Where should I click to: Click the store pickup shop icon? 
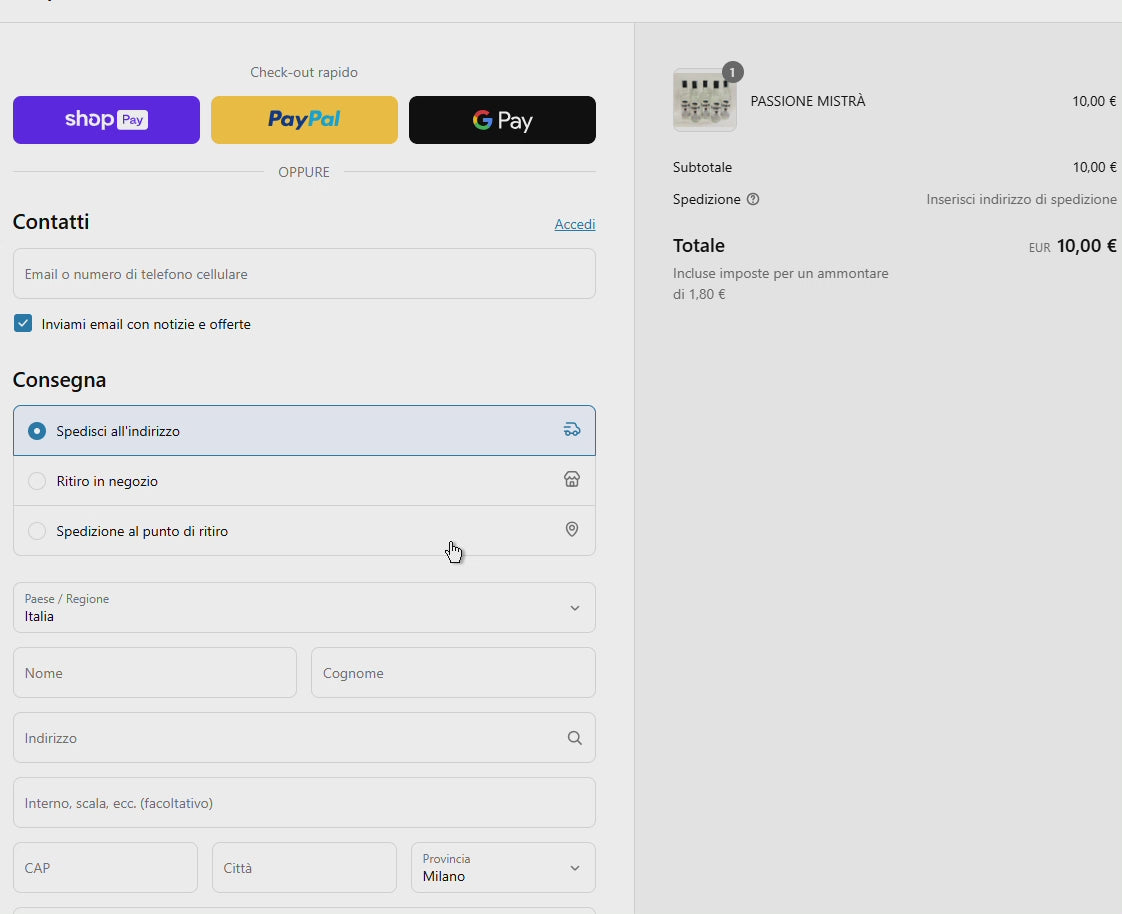[x=572, y=480]
